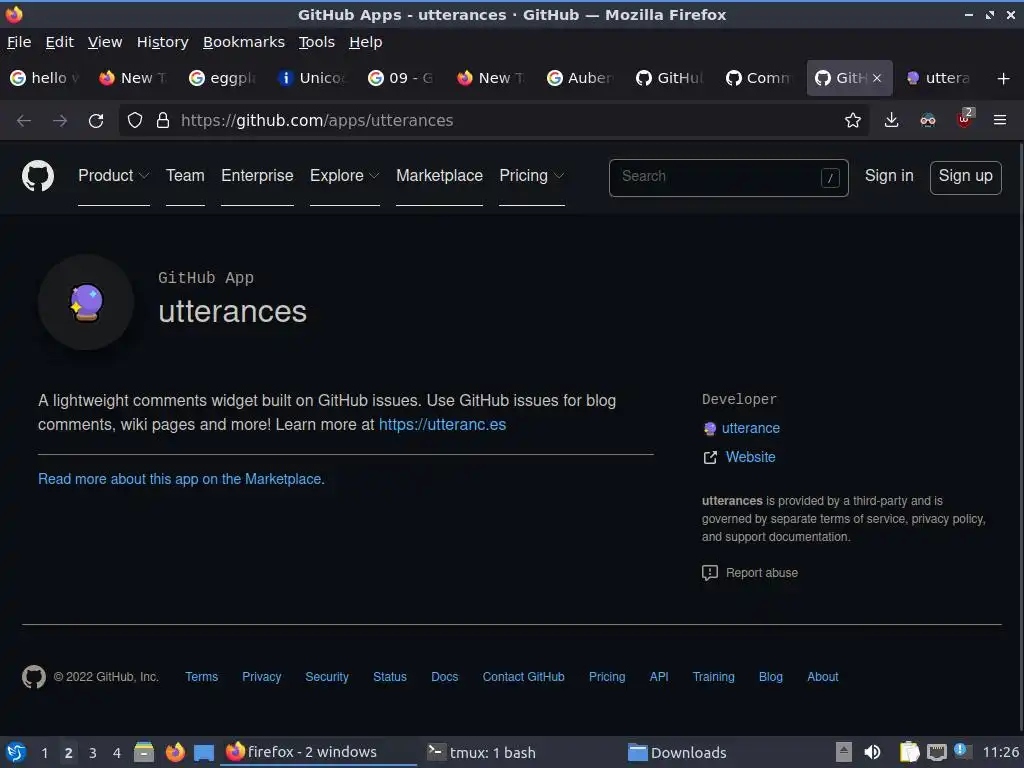
Task: Click the network monitor tray icon
Action: [x=936, y=752]
